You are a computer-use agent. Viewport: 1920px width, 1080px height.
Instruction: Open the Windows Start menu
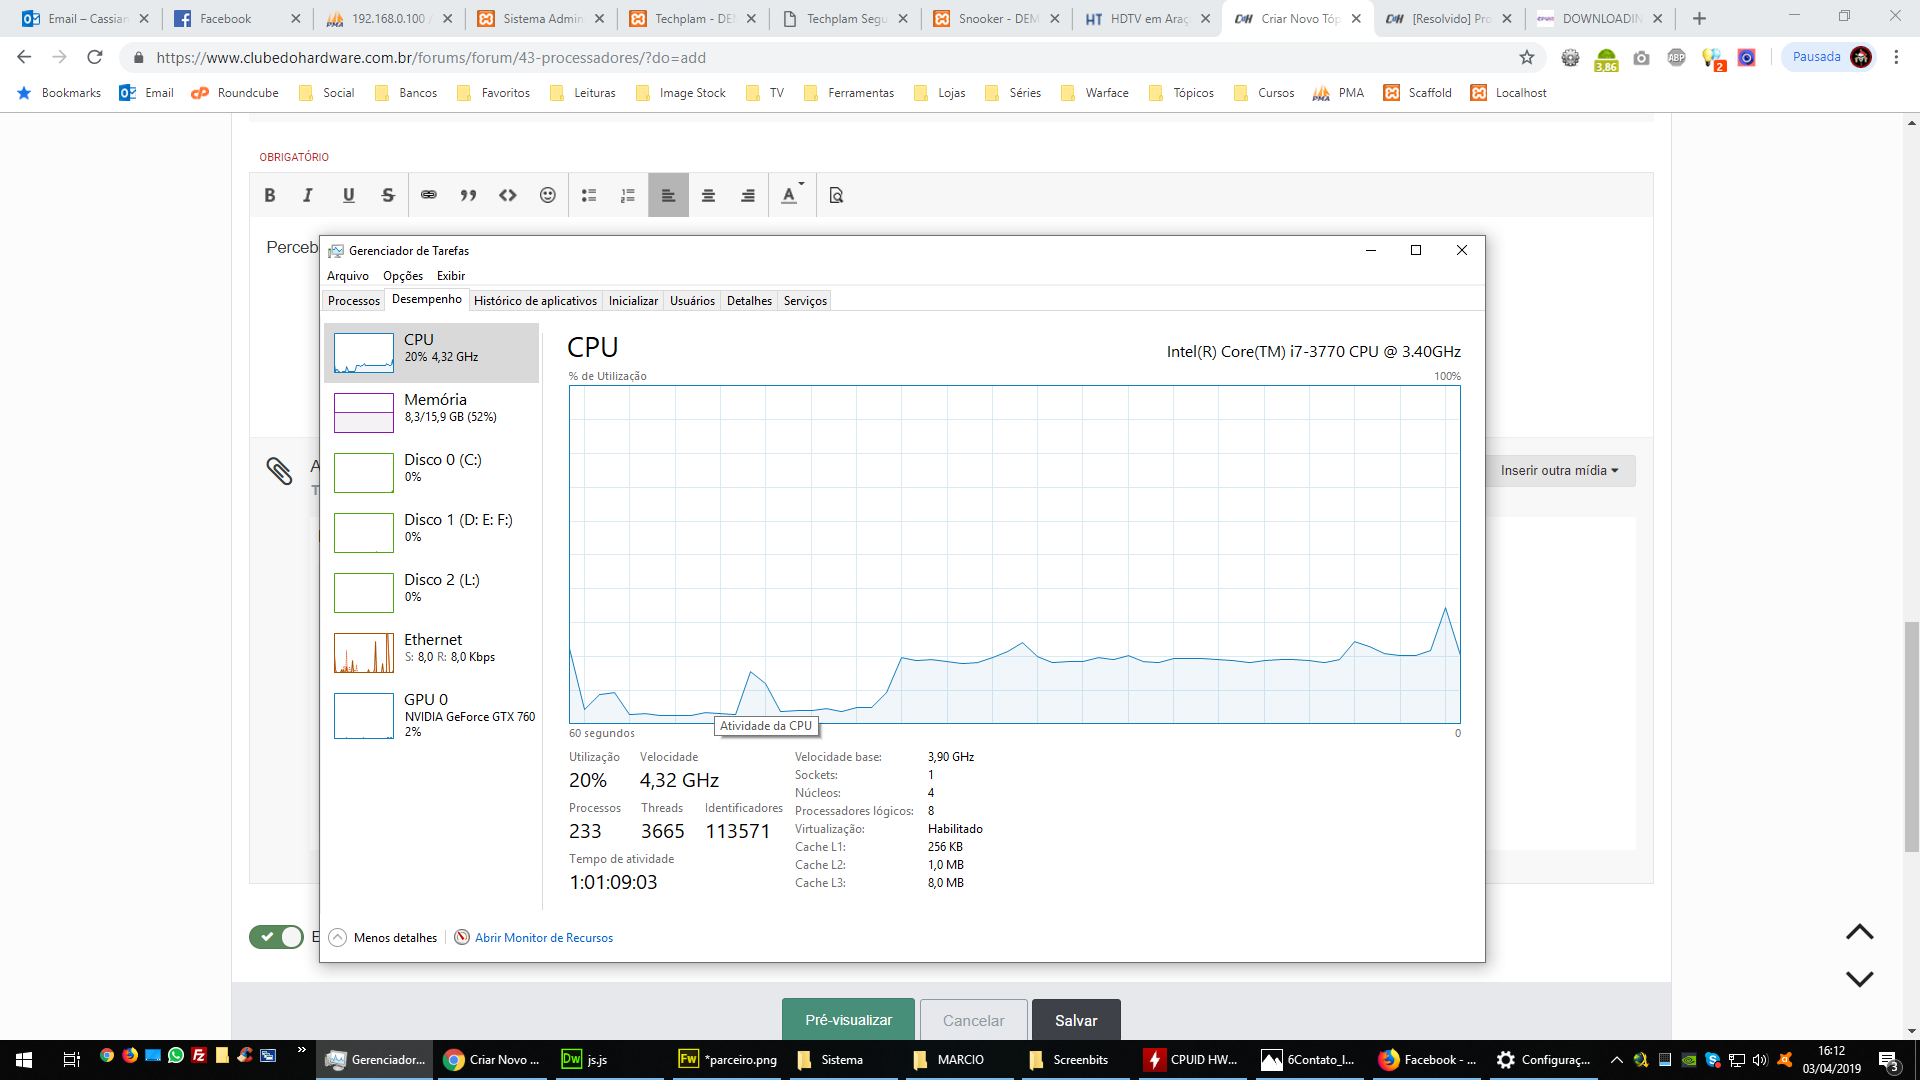[24, 1060]
